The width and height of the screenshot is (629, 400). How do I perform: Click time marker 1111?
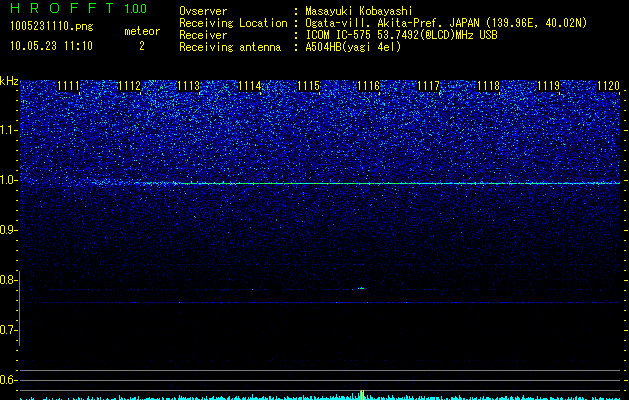(68, 86)
